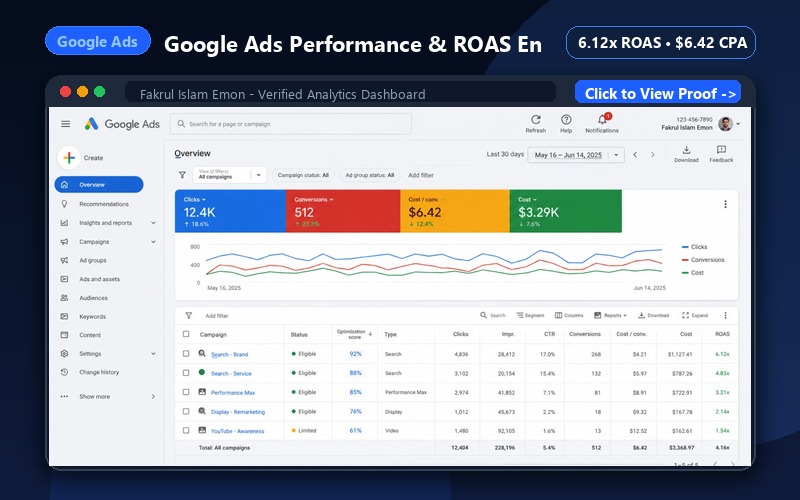Open the scorecard three-dot menu
Viewport: 800px width, 500px height.
(725, 204)
